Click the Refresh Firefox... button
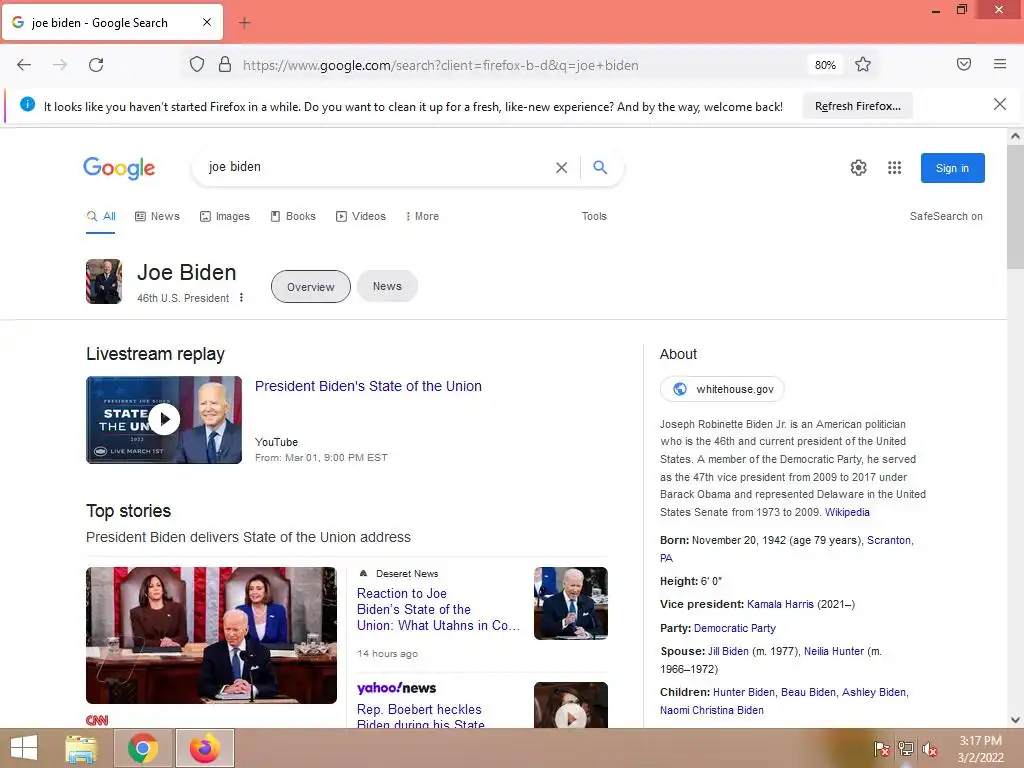Screen dimensions: 1024x768 click(x=857, y=106)
